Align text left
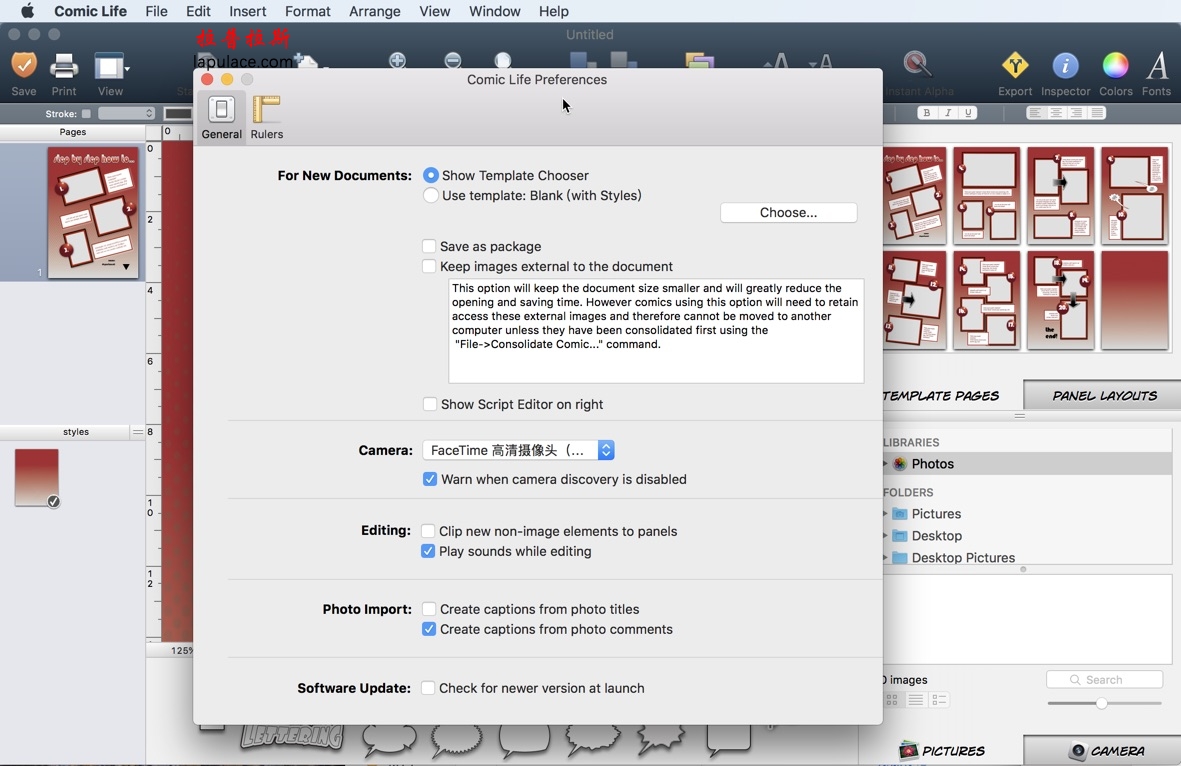Image resolution: width=1181 pixels, height=766 pixels. point(1036,113)
